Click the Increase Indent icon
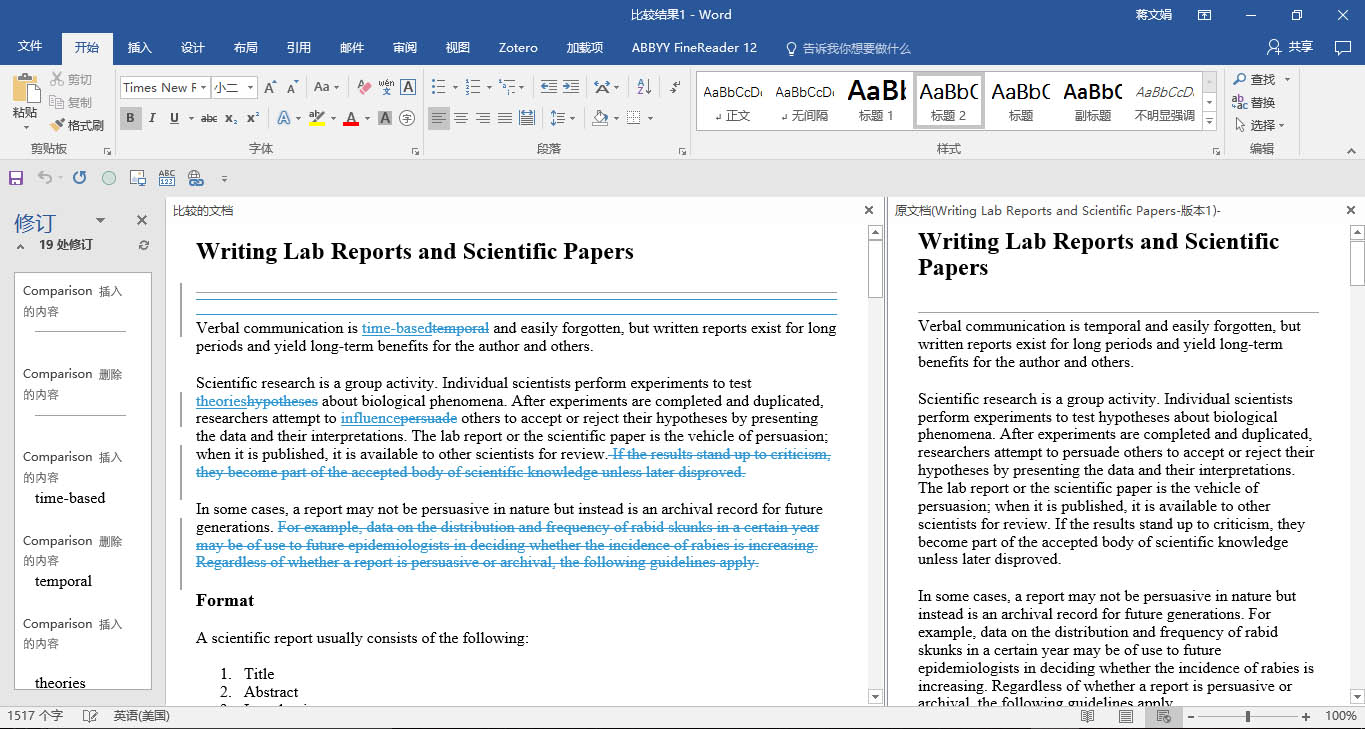 570,87
